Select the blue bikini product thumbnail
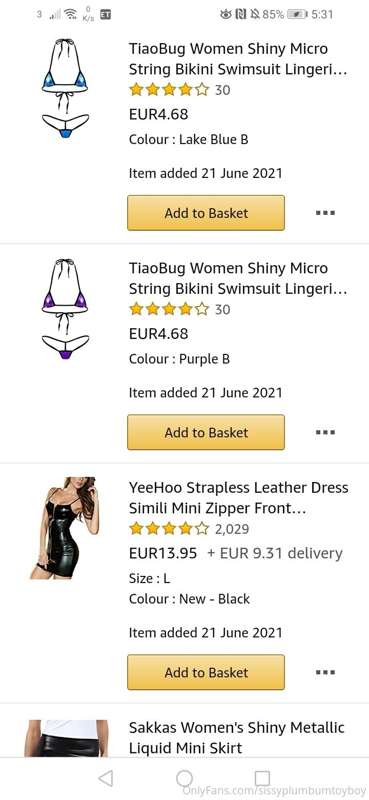Viewport: 369px width, 800px height. click(x=65, y=89)
